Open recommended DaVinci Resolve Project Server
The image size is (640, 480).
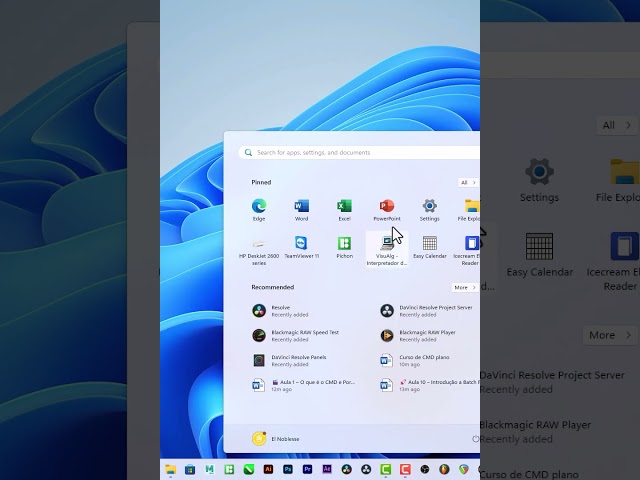point(427,311)
